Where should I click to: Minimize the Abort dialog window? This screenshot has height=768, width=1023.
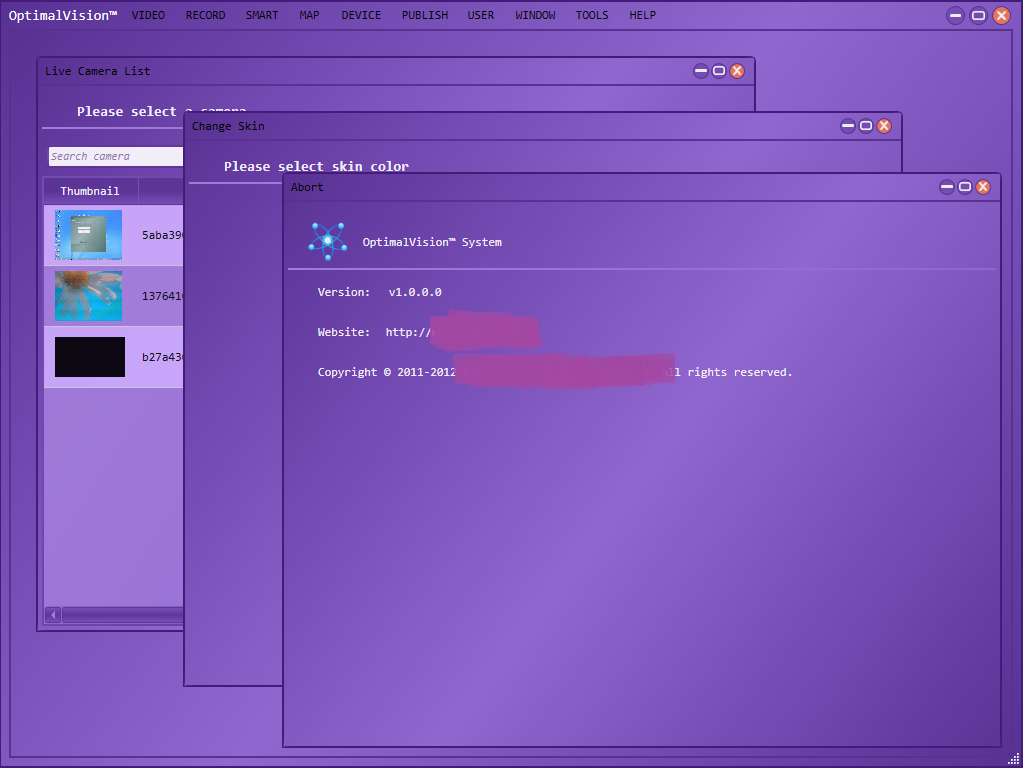coord(946,187)
